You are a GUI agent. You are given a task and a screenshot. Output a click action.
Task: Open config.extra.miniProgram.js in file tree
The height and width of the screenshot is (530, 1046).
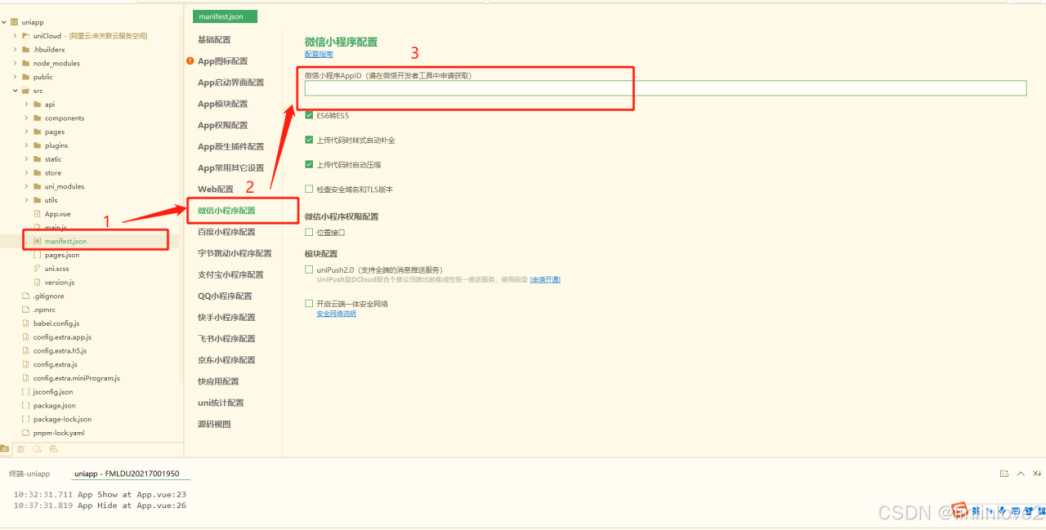[x=77, y=378]
